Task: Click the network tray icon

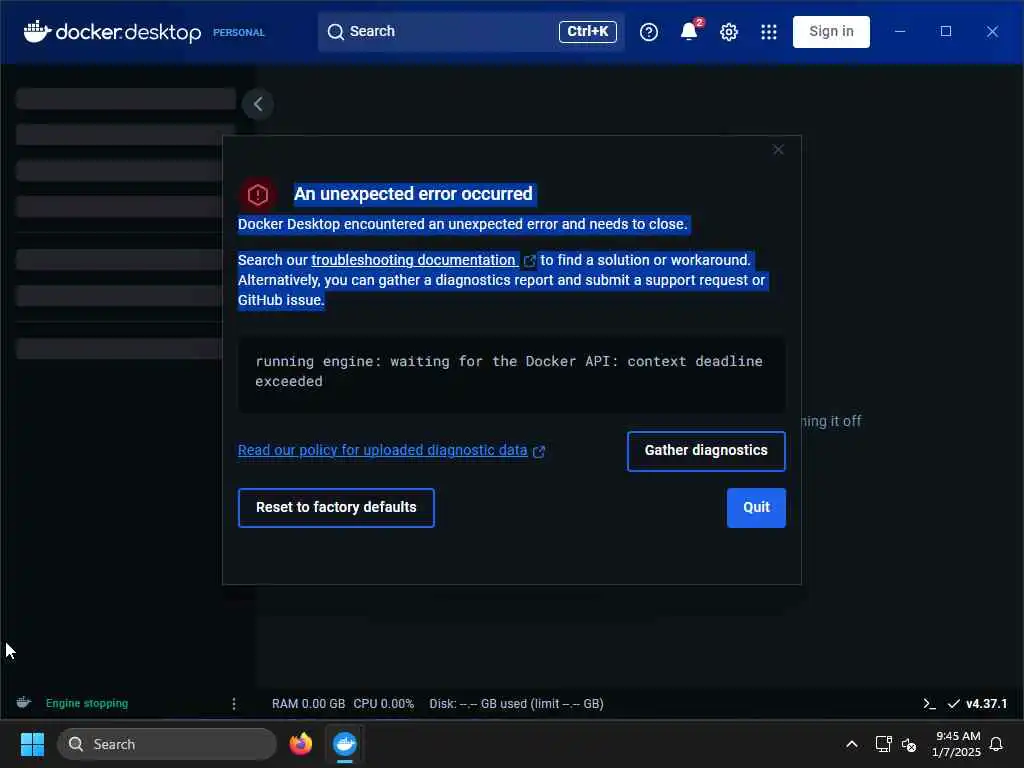Action: click(x=883, y=744)
